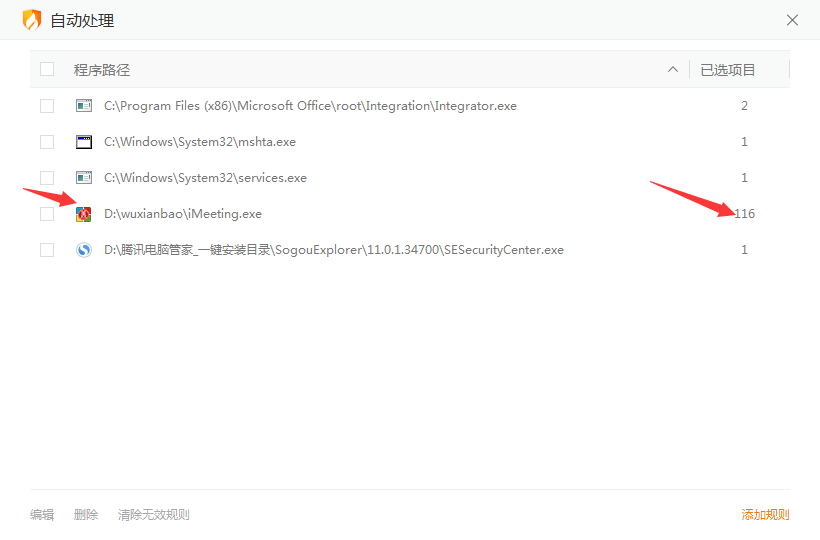This screenshot has width=820, height=540.
Task: Click the 编辑 button at bottom
Action: 42,515
